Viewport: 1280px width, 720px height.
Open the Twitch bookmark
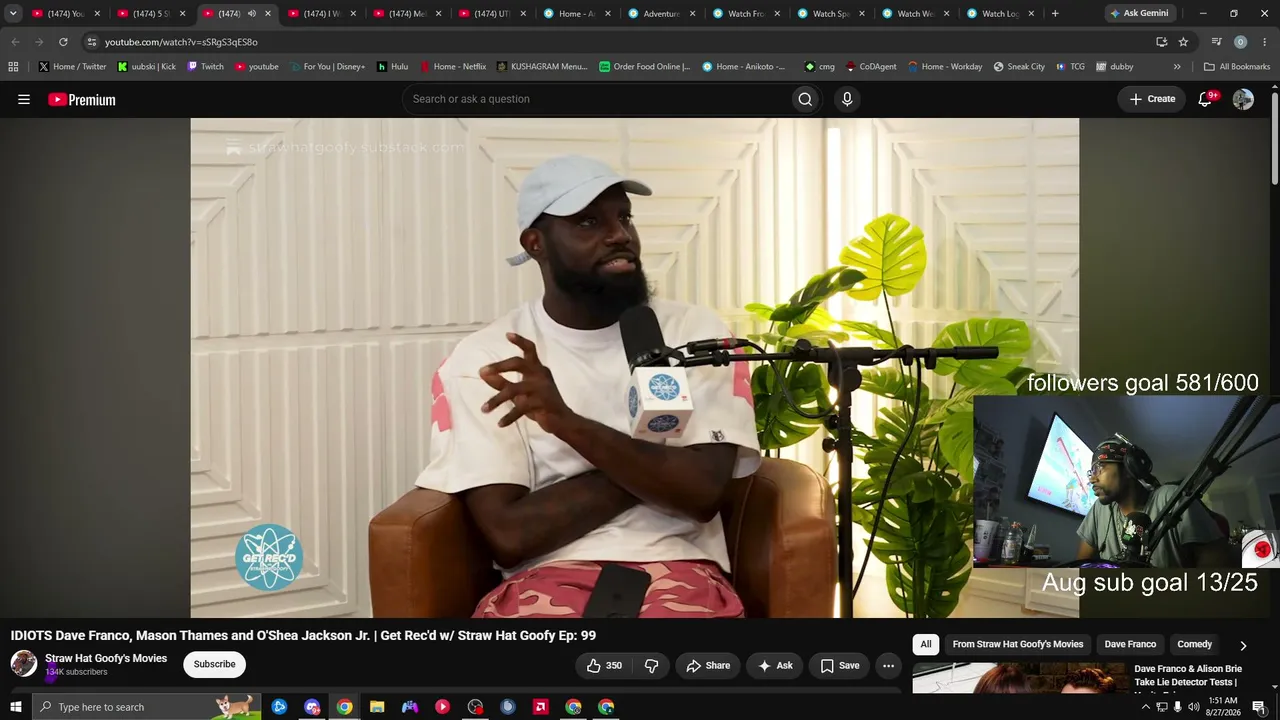pos(205,67)
